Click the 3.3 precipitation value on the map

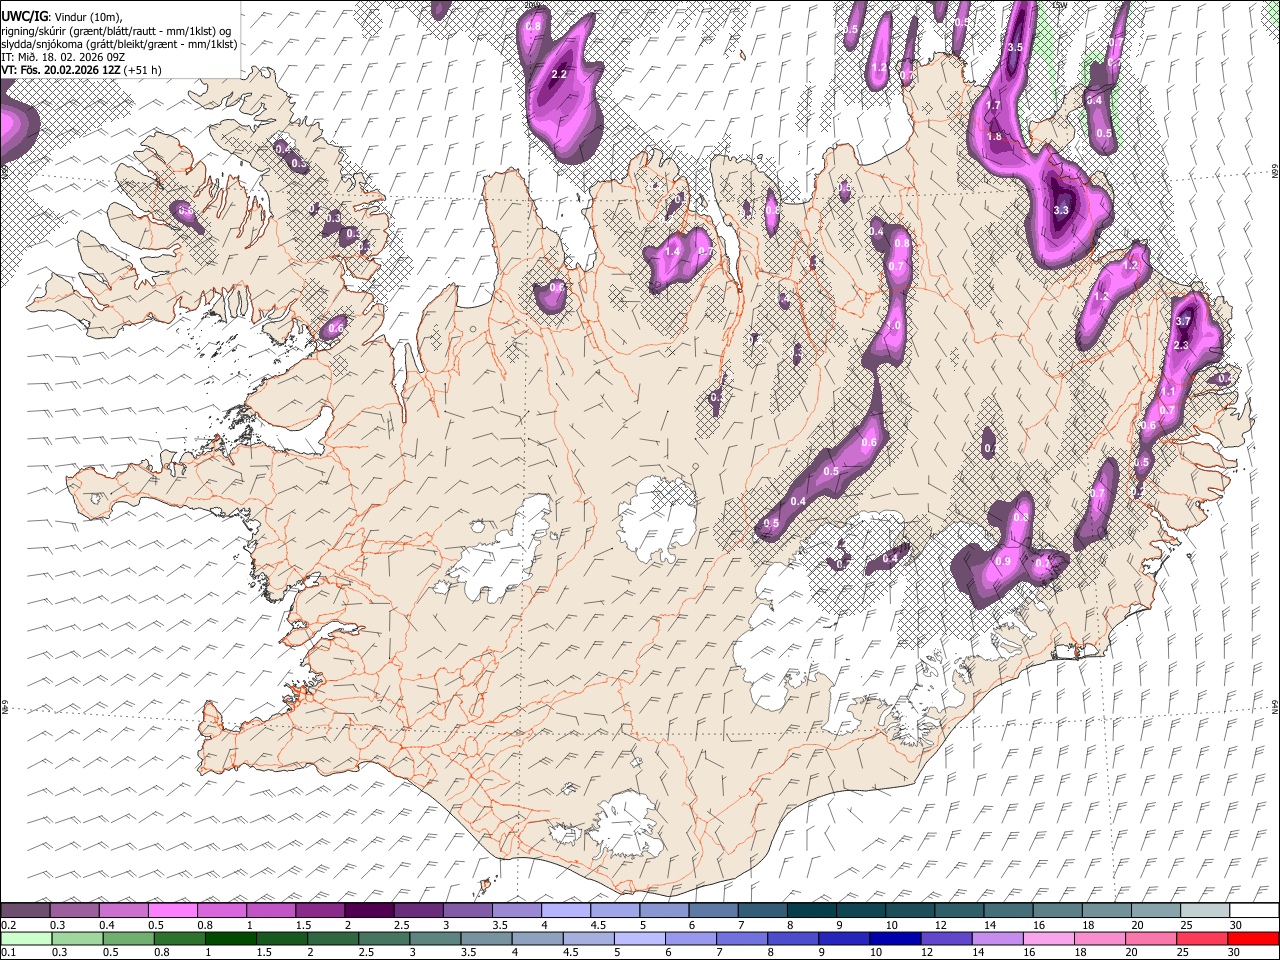click(x=1061, y=210)
